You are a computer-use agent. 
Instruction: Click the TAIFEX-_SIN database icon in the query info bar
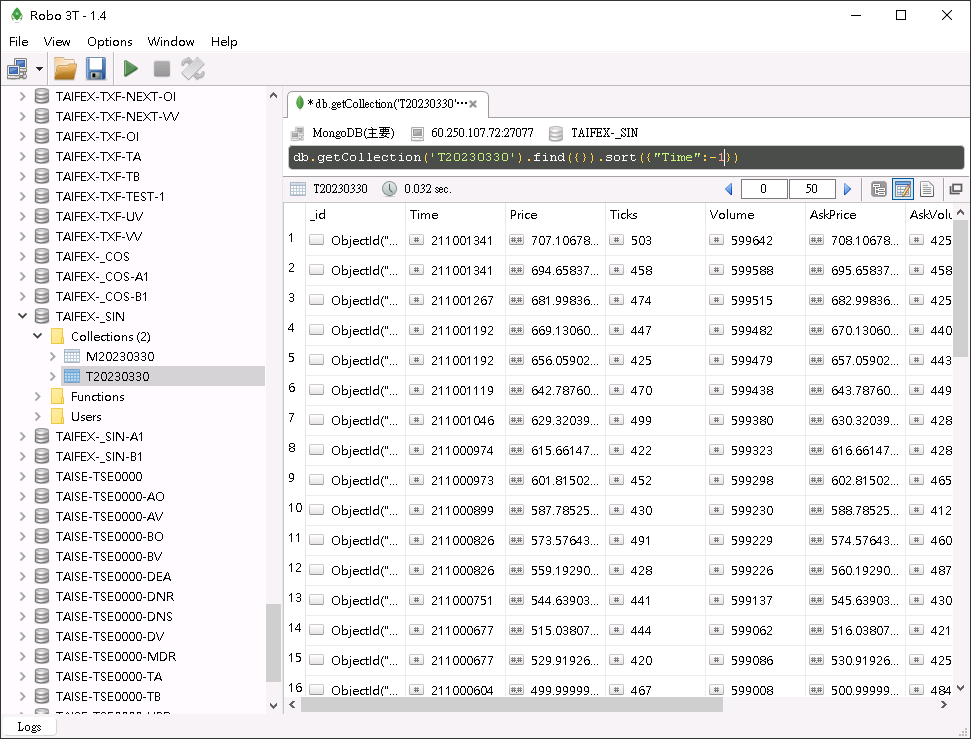pyautogui.click(x=556, y=133)
